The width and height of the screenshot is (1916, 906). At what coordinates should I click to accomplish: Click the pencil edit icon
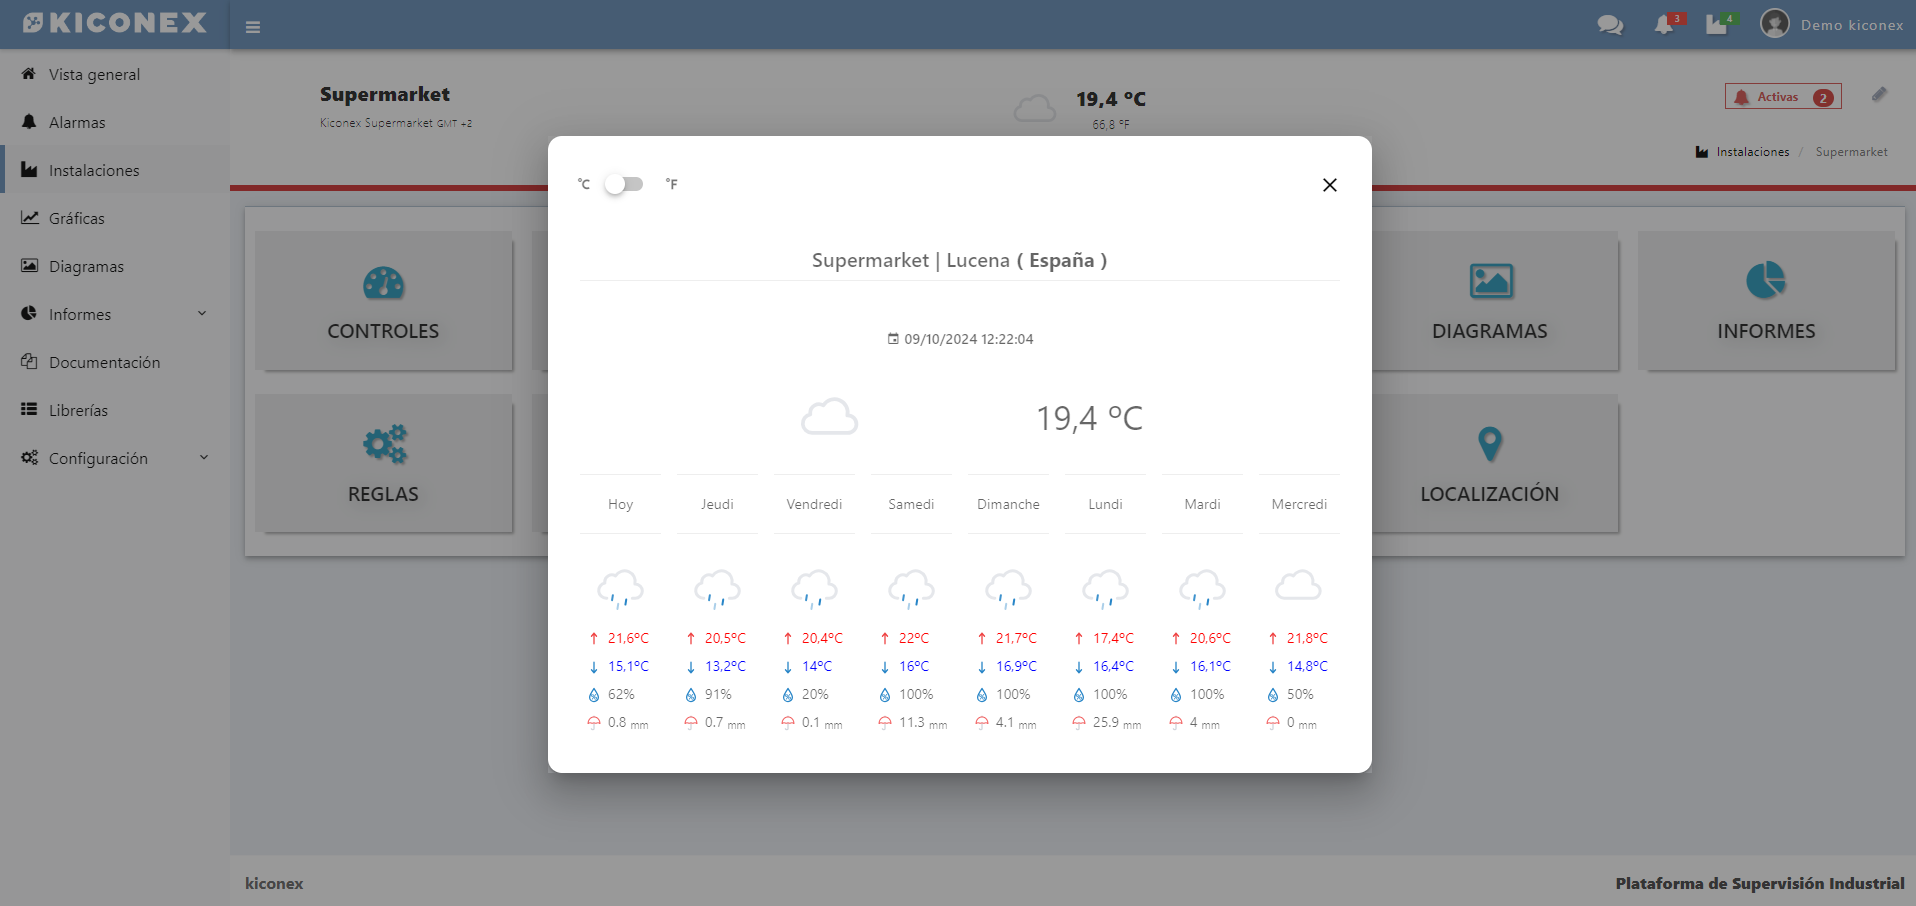(1879, 95)
